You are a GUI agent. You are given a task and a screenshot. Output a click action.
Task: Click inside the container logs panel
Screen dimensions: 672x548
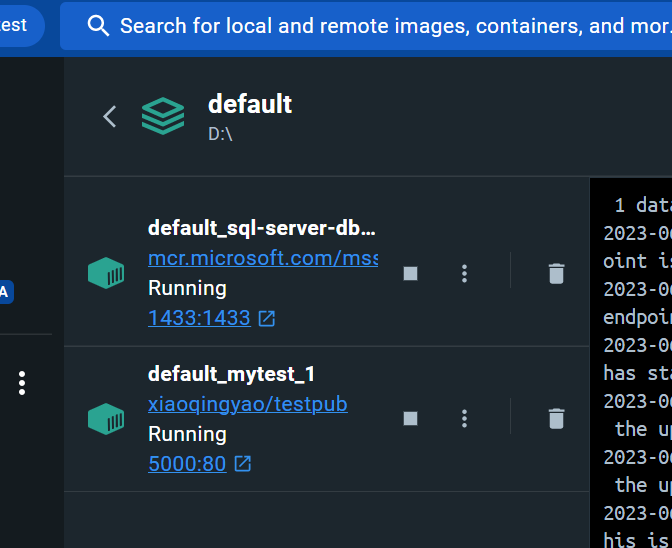coord(631,363)
